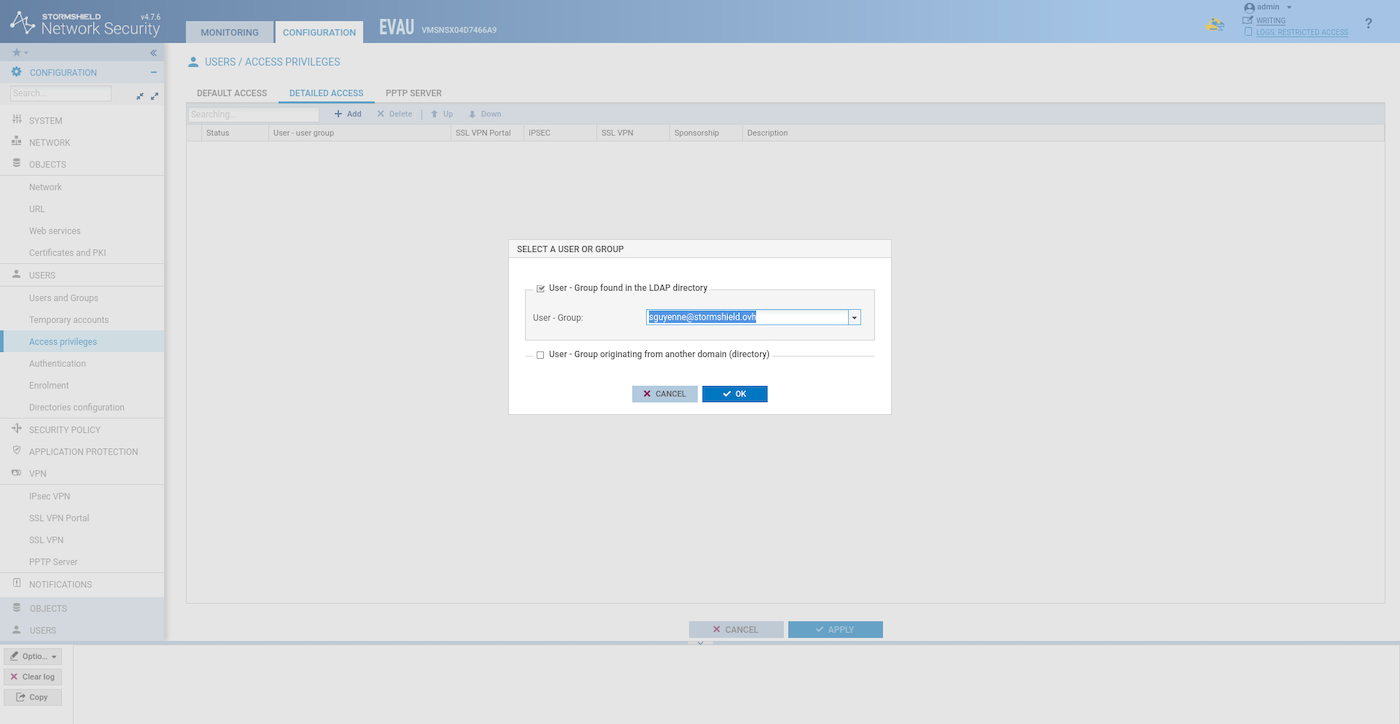Collapse the Configuration section with minus icon

click(x=153, y=72)
